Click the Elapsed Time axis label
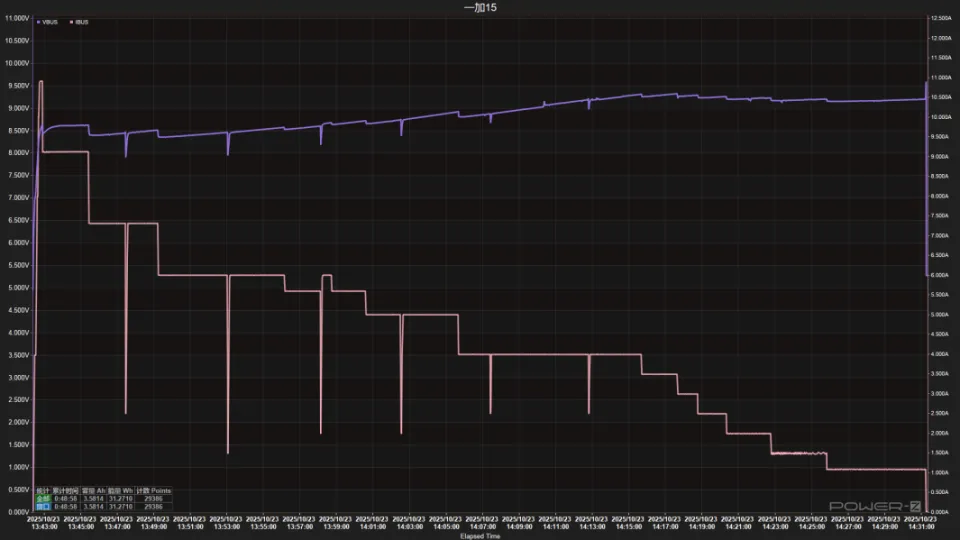This screenshot has width=960, height=540. 479,535
